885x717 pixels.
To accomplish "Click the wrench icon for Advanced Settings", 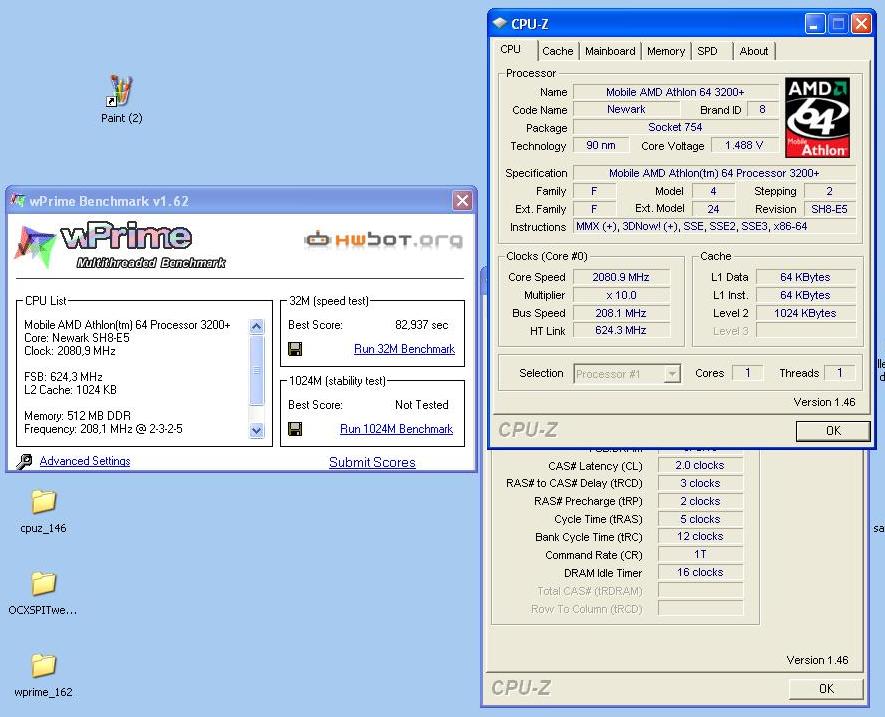I will tap(24, 461).
